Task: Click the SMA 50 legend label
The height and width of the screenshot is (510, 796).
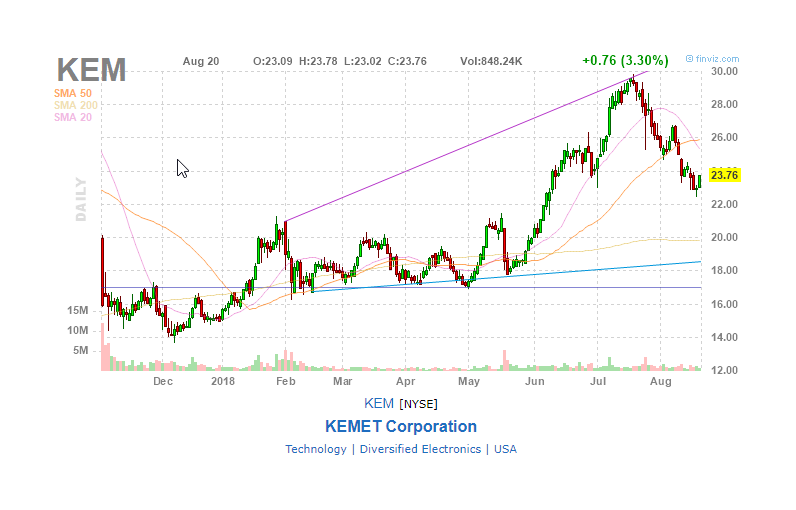Action: click(73, 93)
